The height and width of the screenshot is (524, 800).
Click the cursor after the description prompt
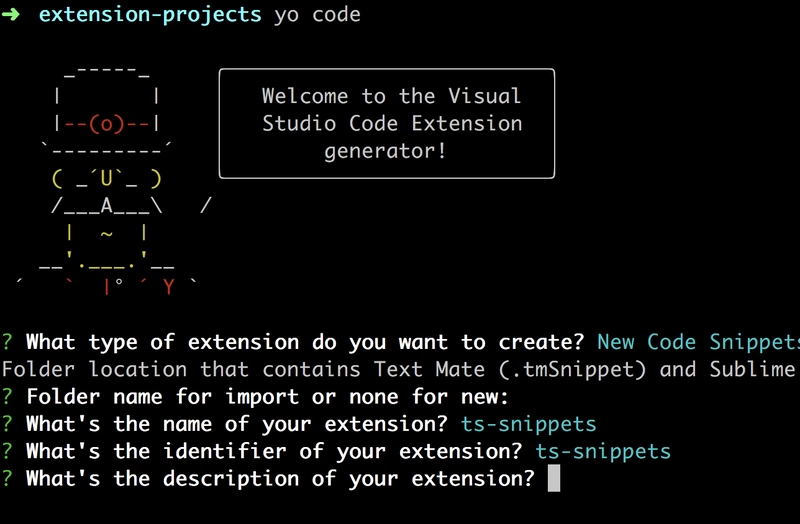click(554, 479)
